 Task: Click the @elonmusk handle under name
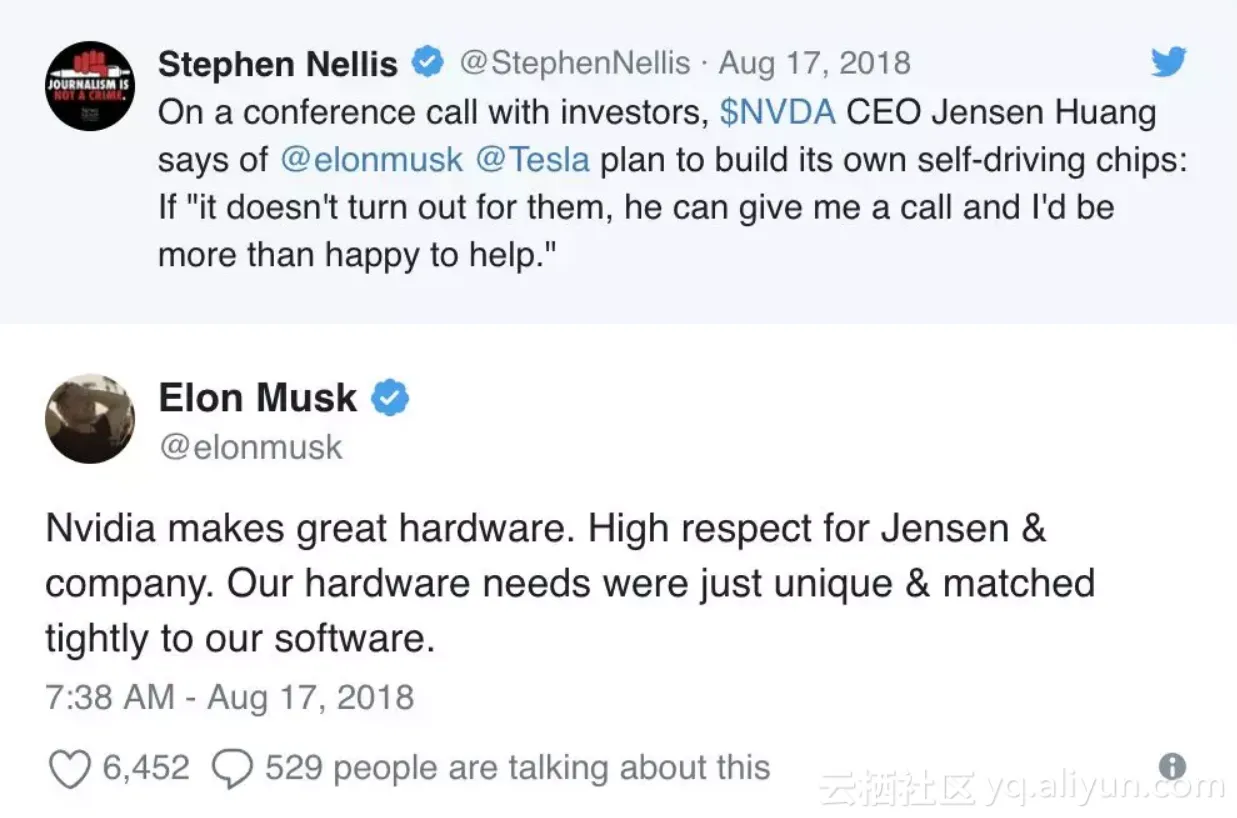(250, 446)
